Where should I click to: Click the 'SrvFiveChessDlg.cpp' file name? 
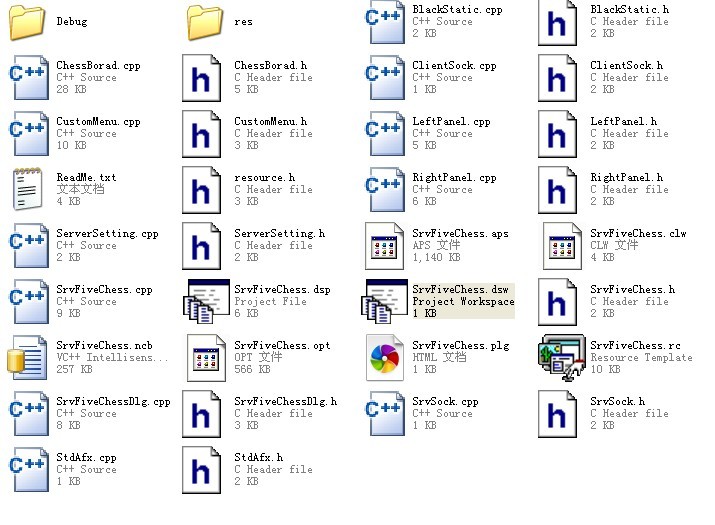pyautogui.click(x=113, y=402)
